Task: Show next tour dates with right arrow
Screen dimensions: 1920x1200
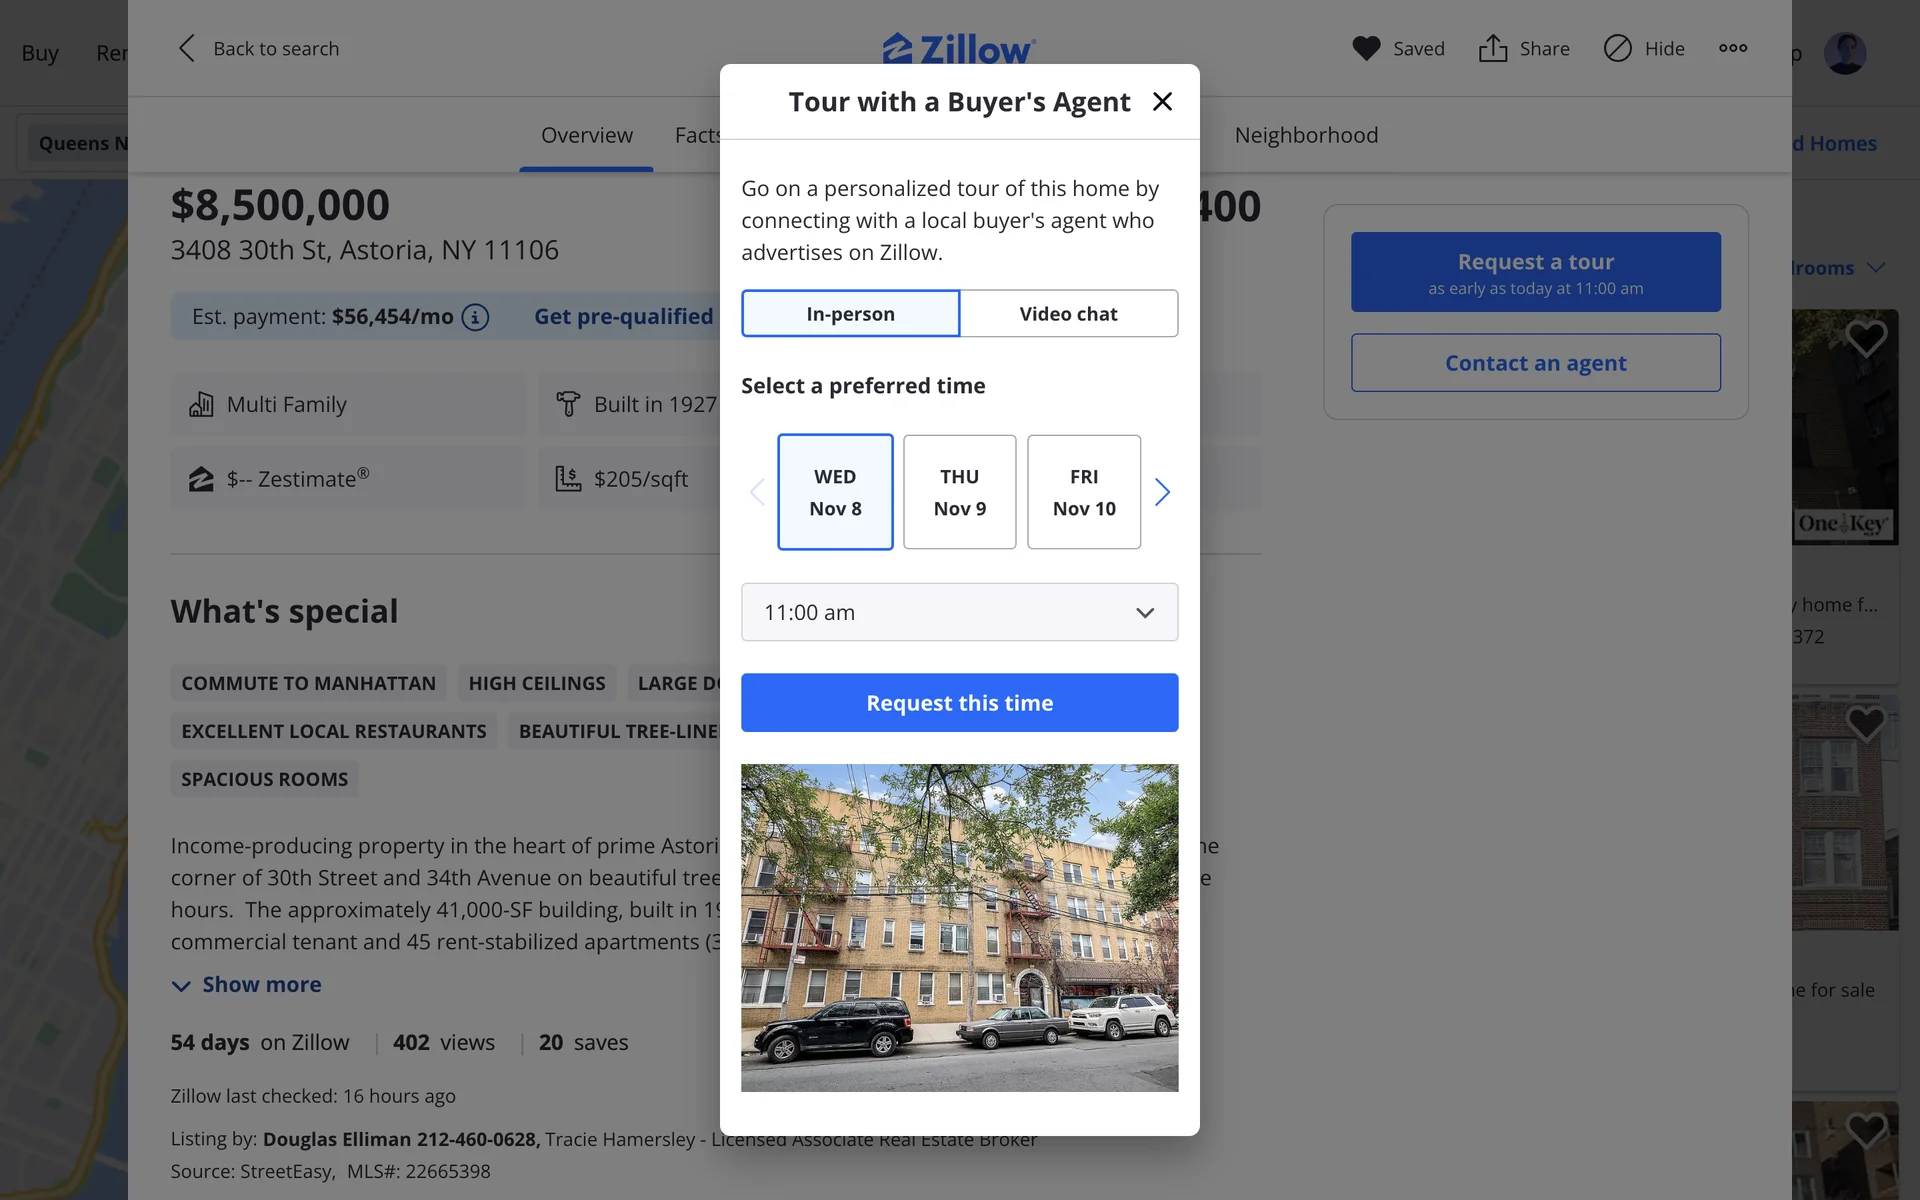Action: (1162, 492)
